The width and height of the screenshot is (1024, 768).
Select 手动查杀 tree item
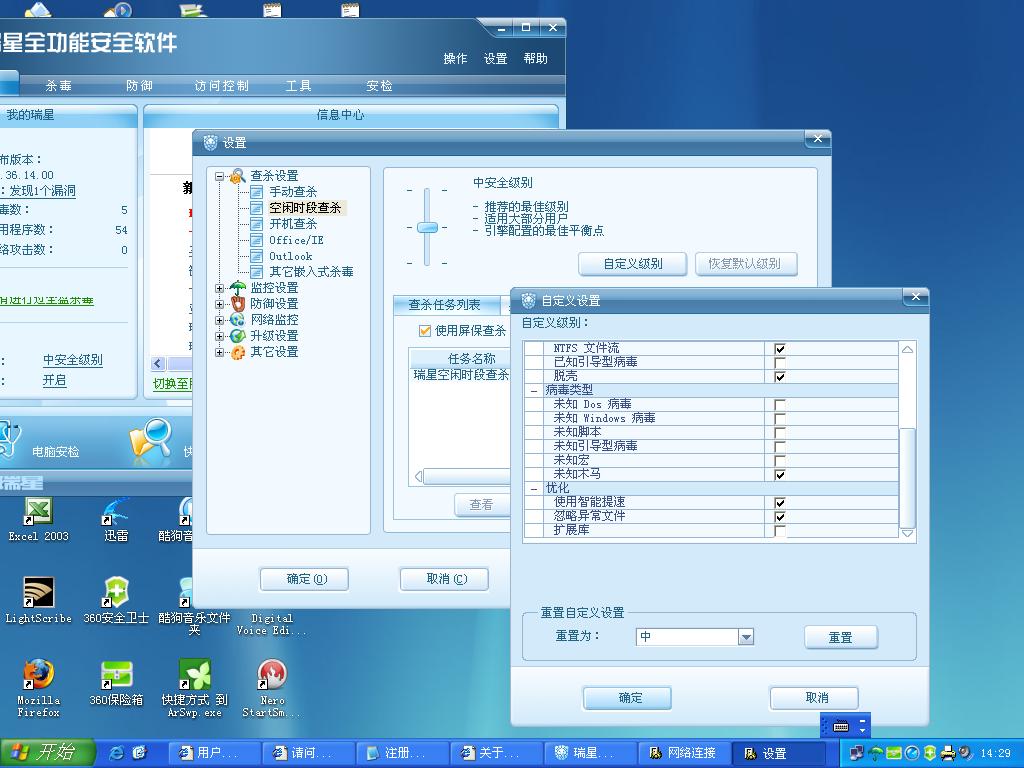[293, 192]
